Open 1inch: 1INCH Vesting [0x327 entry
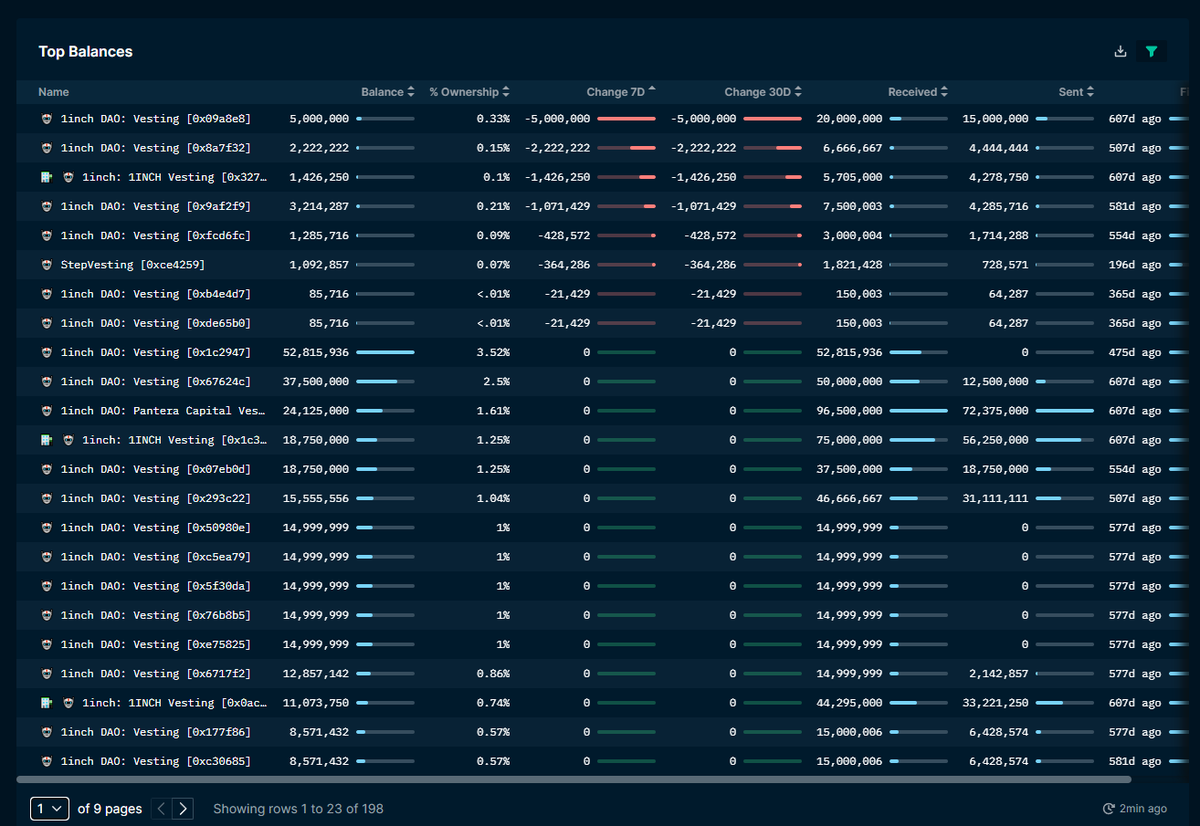The height and width of the screenshot is (826, 1200). coord(175,177)
